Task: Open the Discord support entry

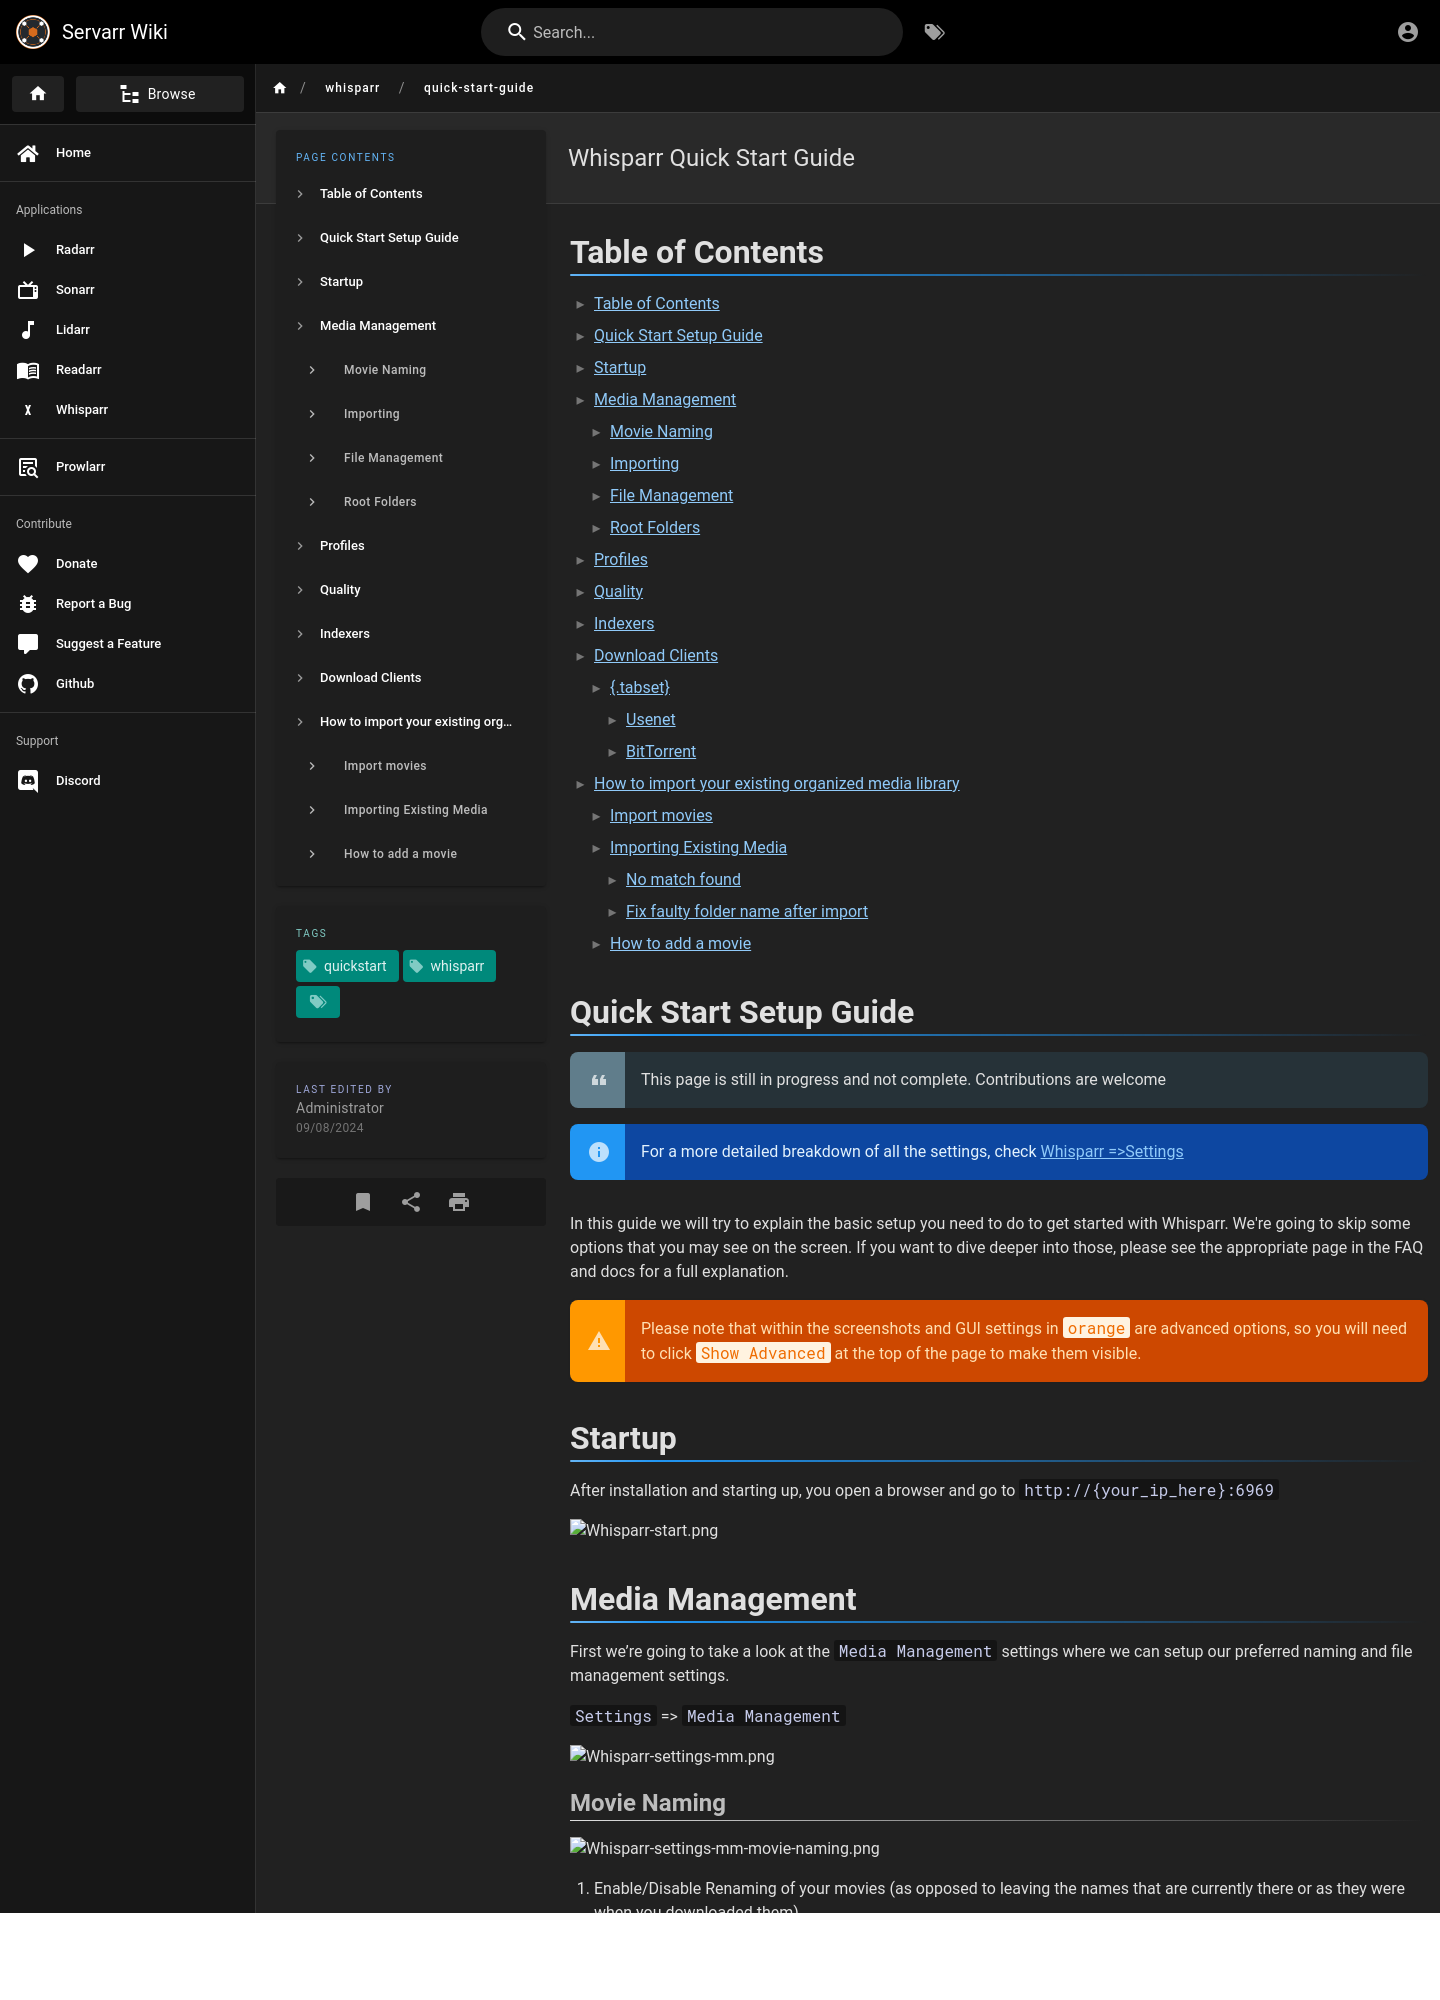Action: [127, 781]
